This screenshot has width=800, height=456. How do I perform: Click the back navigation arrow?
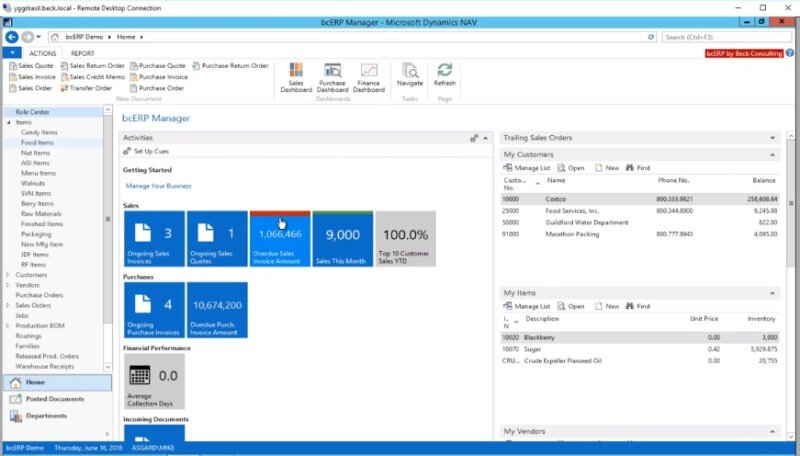coord(13,37)
